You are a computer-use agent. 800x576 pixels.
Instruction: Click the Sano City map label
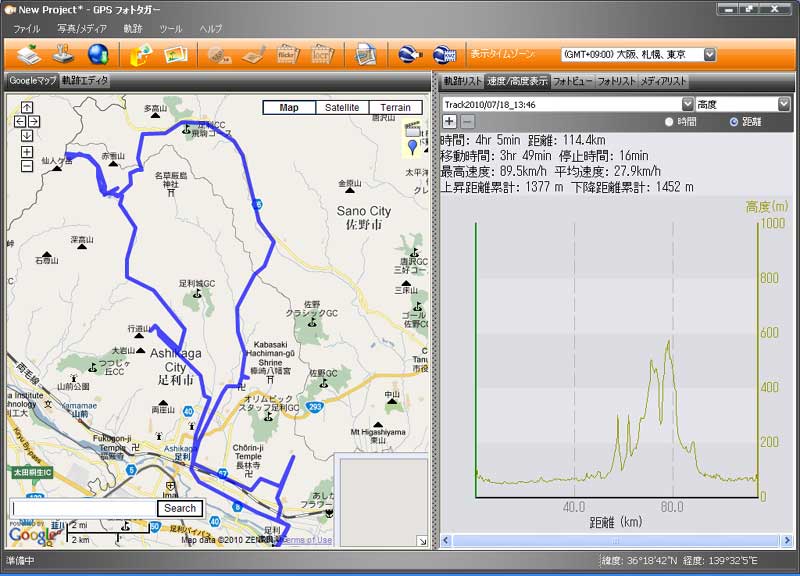pos(364,217)
